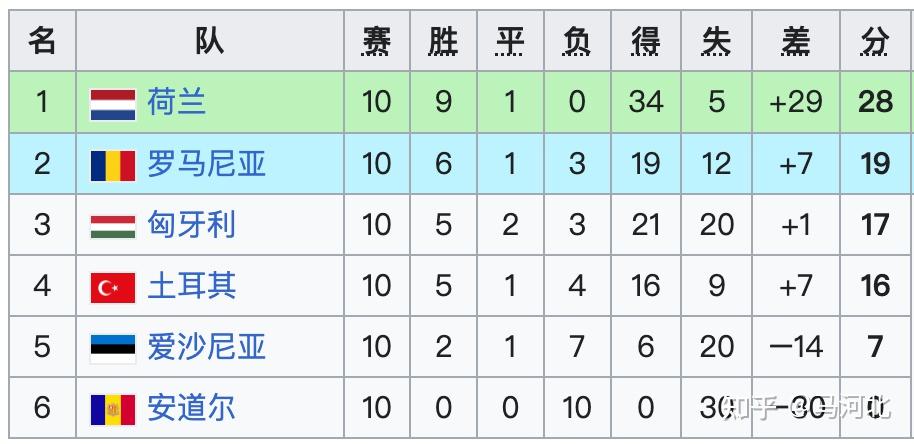The image size is (914, 444).
Task: Open the 罗马尼亚 team link
Action: tap(206, 164)
